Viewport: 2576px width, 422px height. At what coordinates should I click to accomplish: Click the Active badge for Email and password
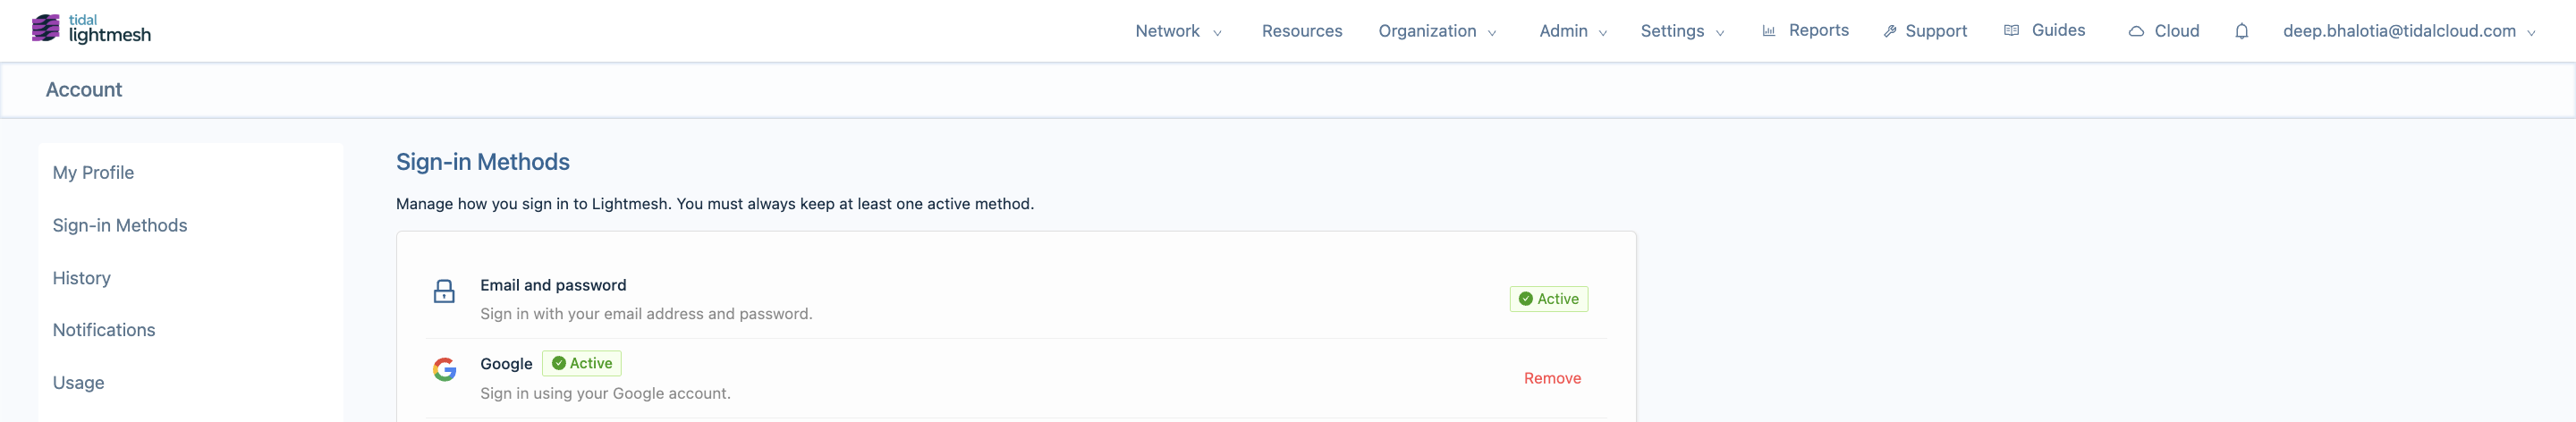tap(1548, 299)
